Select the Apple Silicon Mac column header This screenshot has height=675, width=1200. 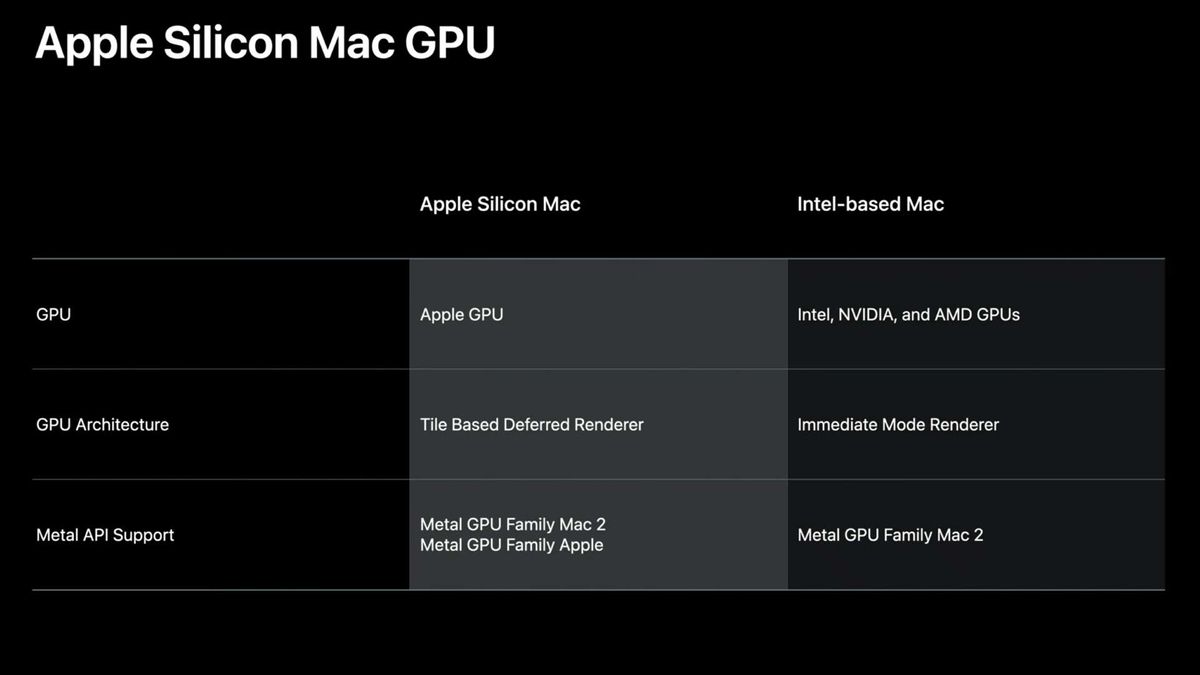pos(500,204)
